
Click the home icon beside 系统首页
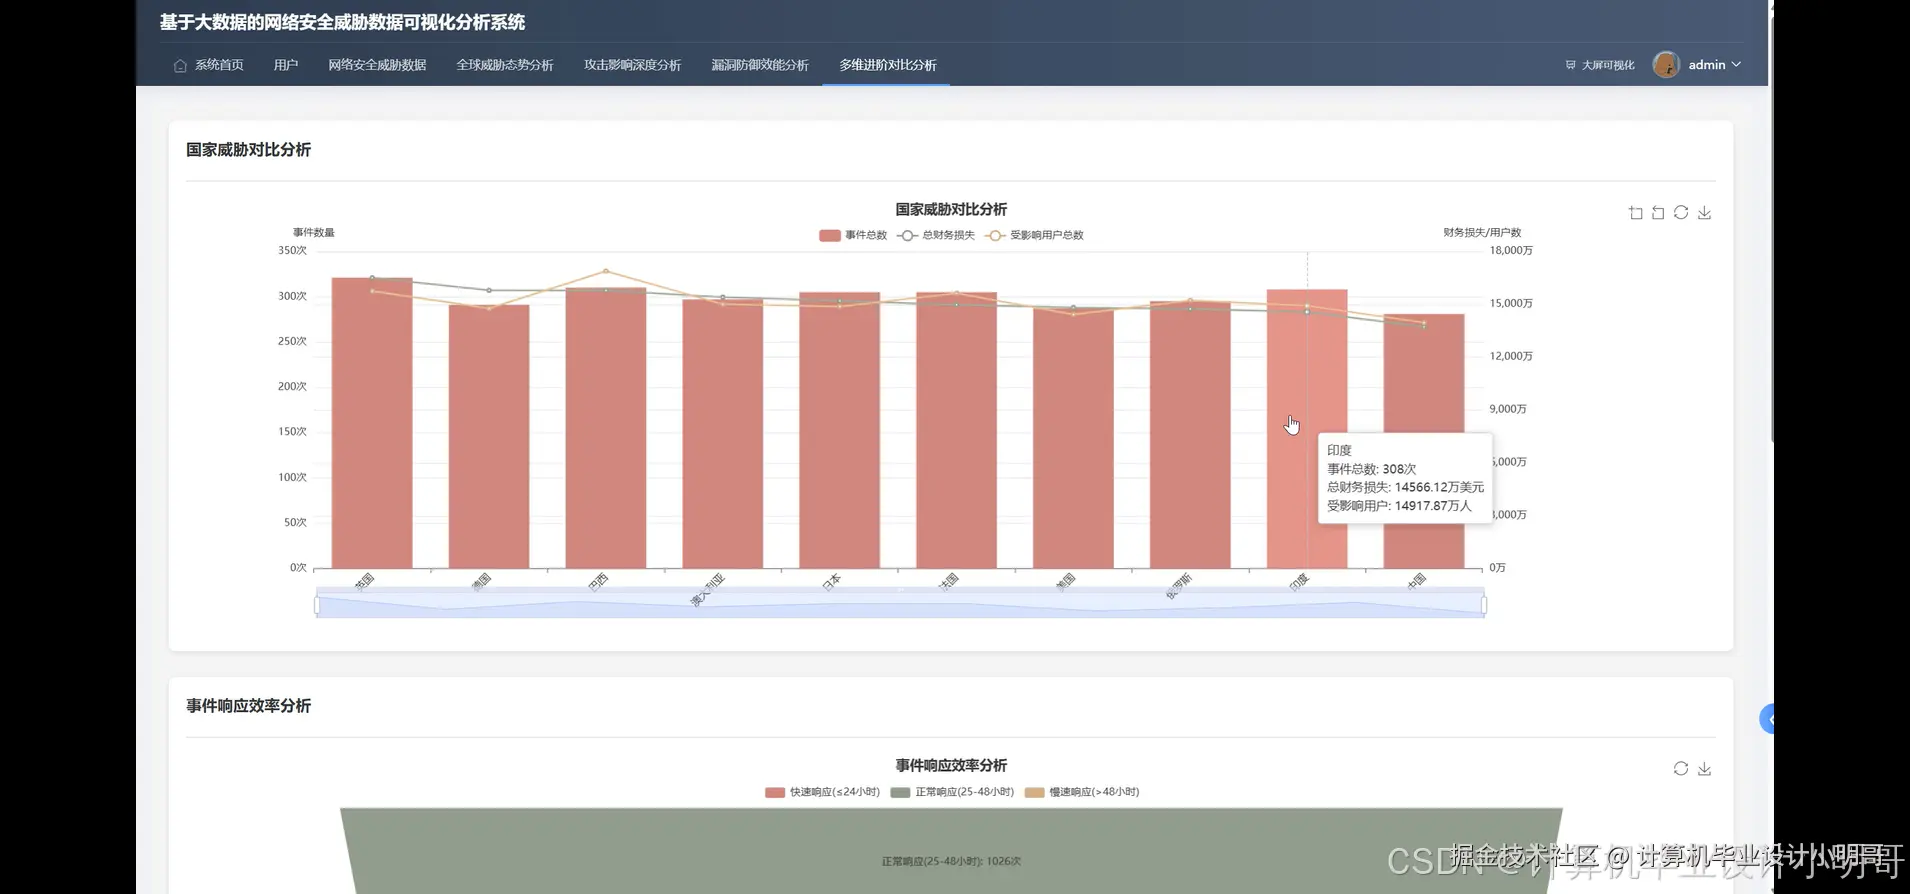tap(180, 65)
